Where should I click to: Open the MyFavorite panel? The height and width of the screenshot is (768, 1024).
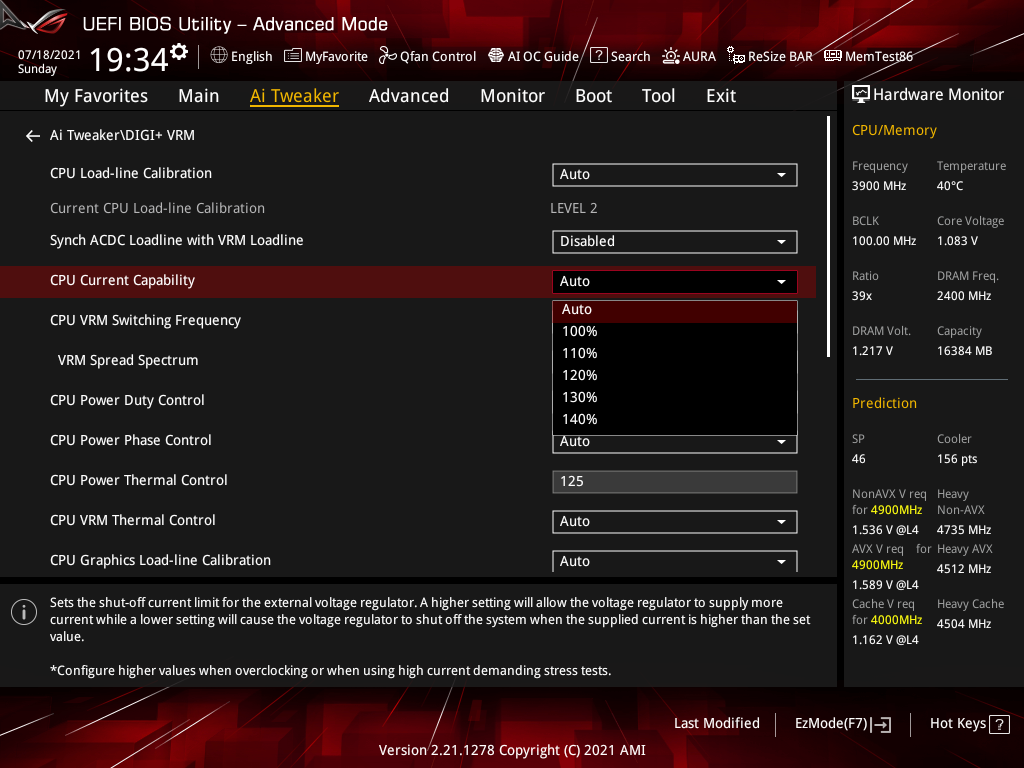[x=325, y=56]
